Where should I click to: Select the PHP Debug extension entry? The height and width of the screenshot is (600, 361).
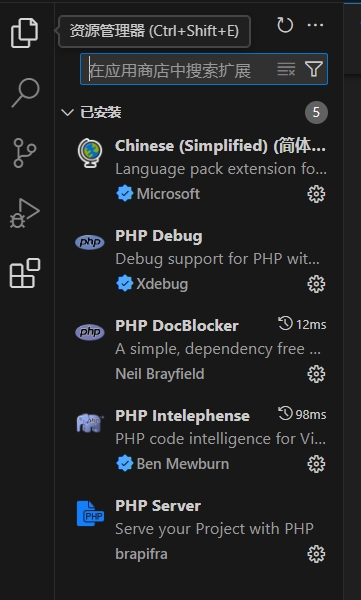pos(199,260)
